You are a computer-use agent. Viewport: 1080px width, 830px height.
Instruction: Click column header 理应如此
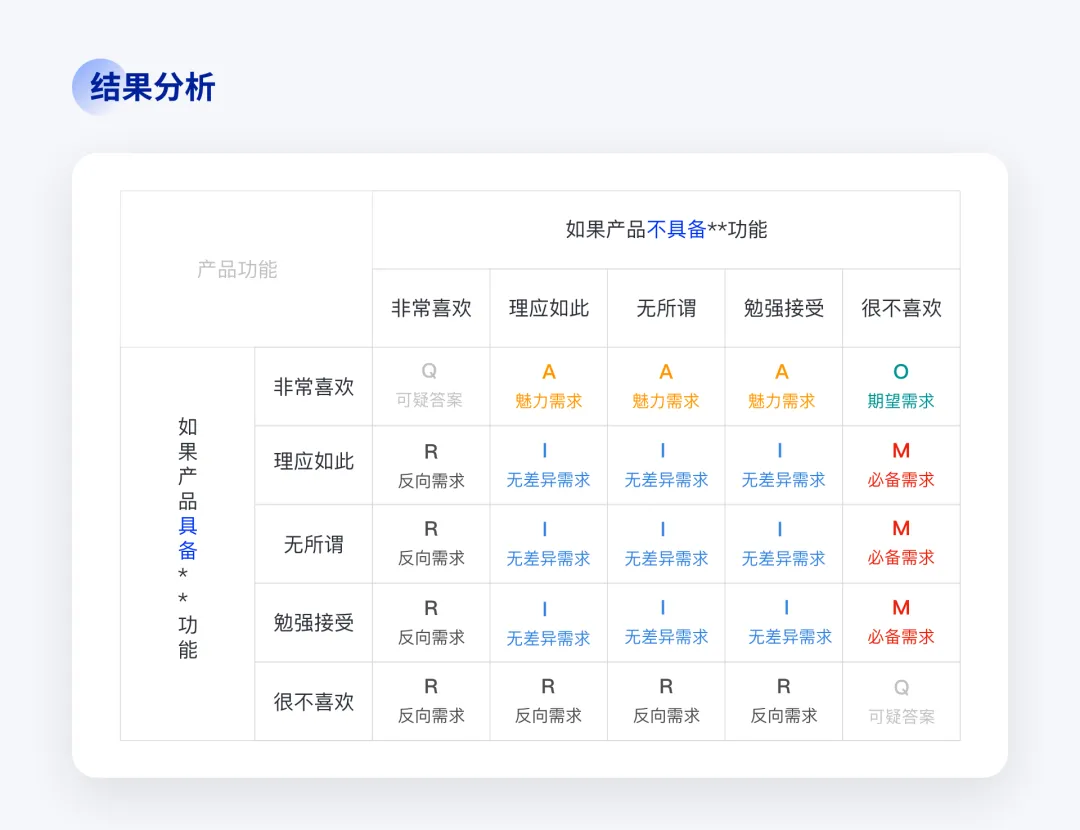[x=549, y=308]
